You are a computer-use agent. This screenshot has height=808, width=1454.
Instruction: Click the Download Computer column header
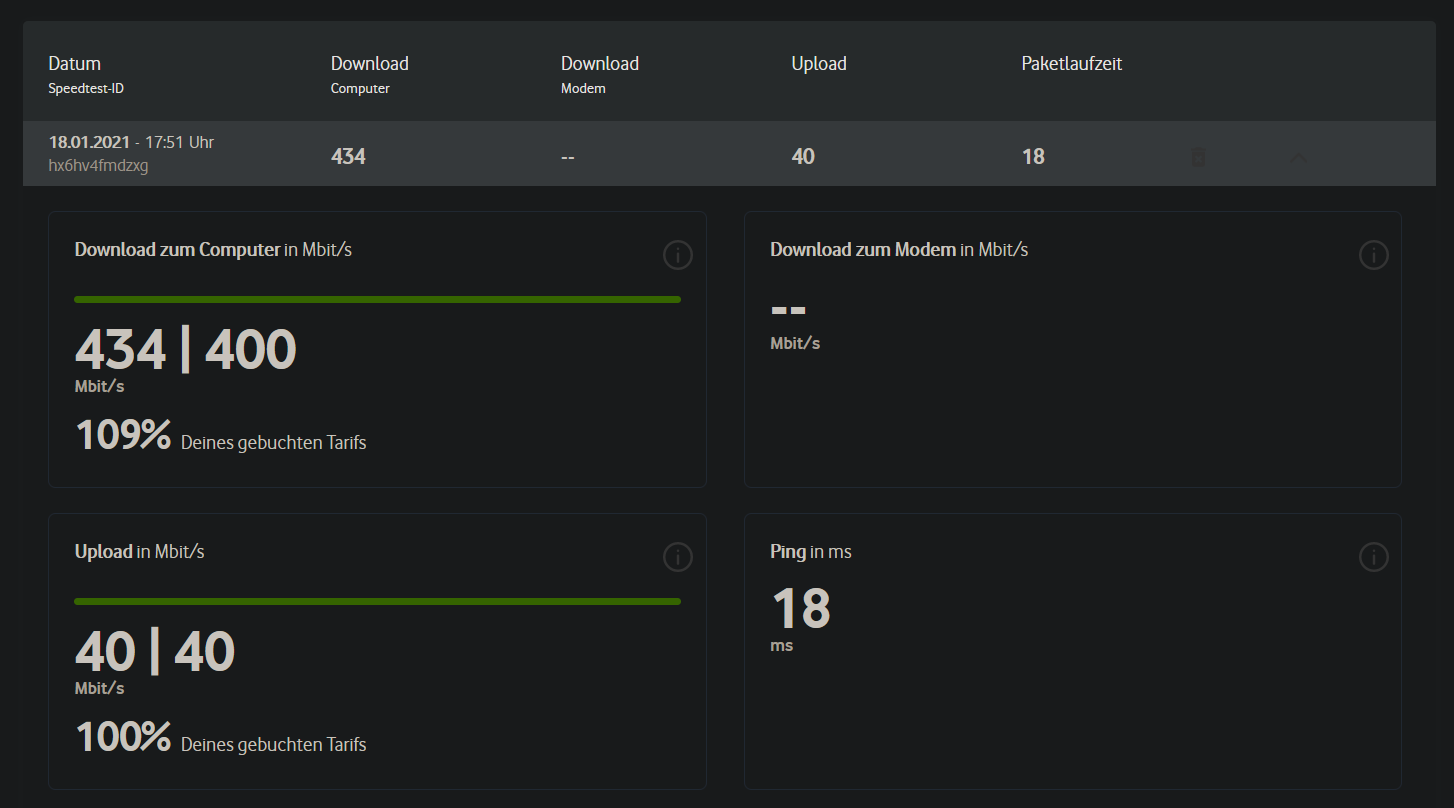pyautogui.click(x=369, y=64)
